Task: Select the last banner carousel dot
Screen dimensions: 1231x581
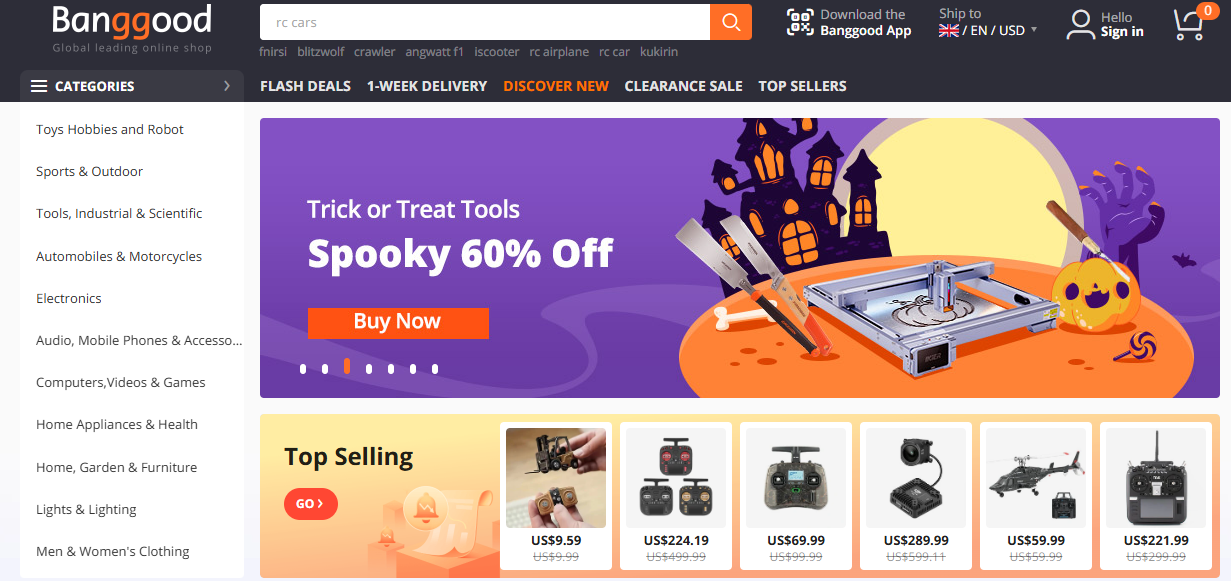Action: pos(435,369)
